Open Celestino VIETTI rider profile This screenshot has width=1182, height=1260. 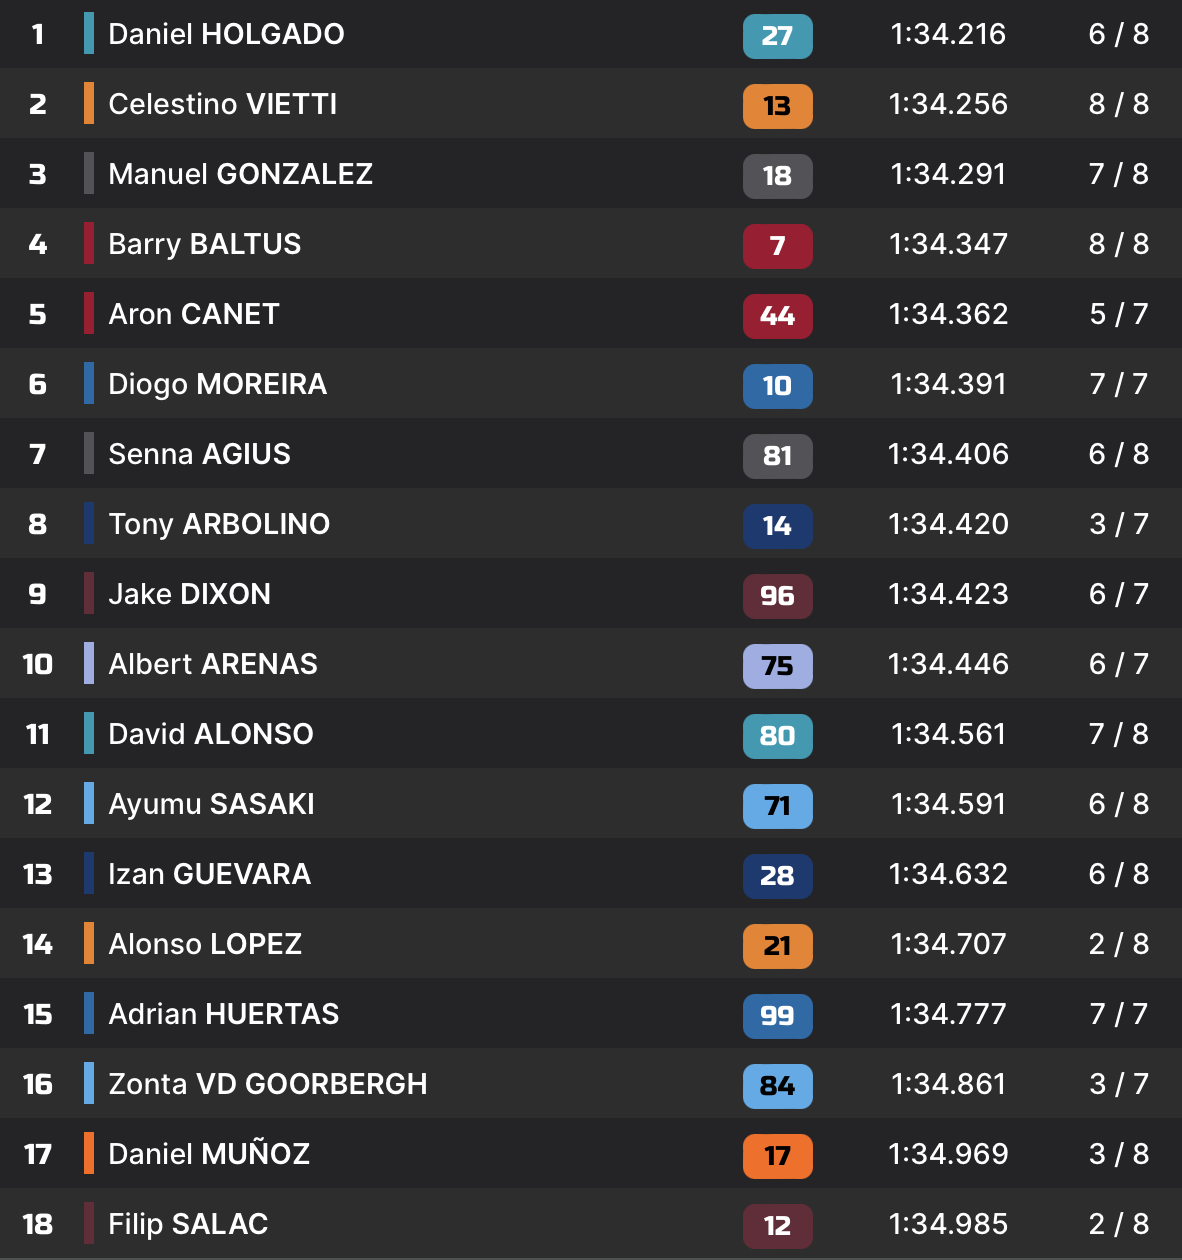tap(222, 104)
